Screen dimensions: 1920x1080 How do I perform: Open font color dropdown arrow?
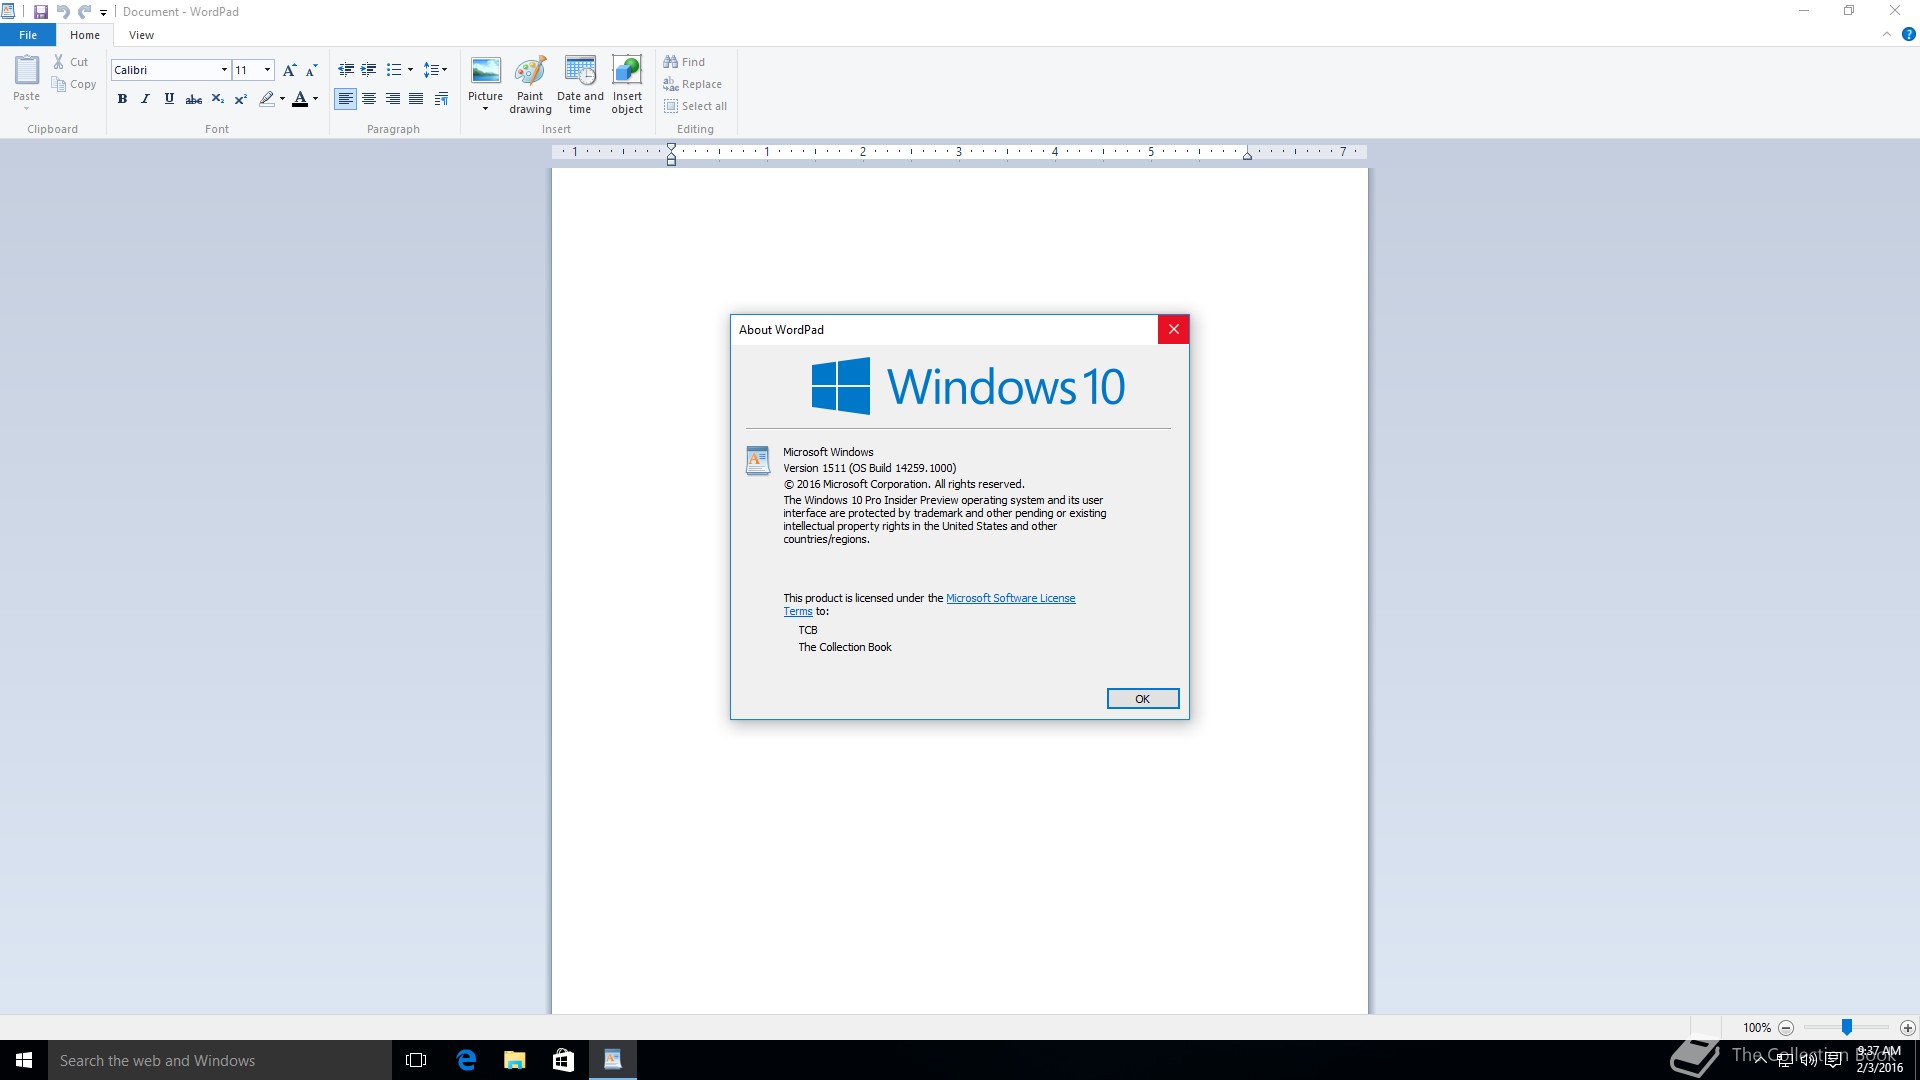315,99
